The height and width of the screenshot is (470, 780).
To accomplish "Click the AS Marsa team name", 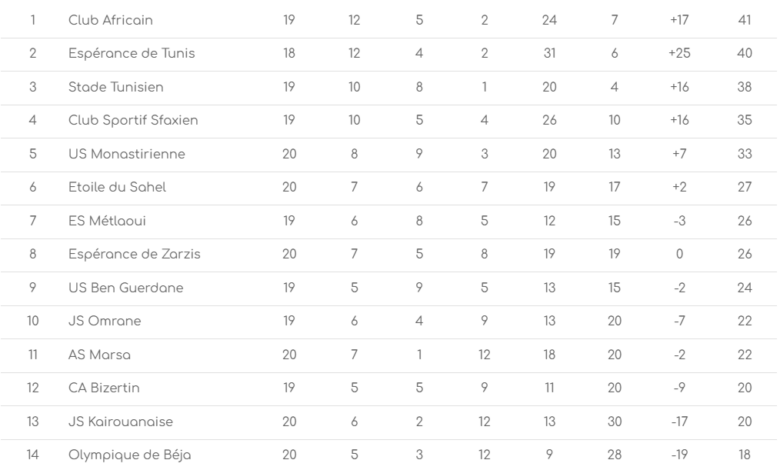I will tap(100, 355).
